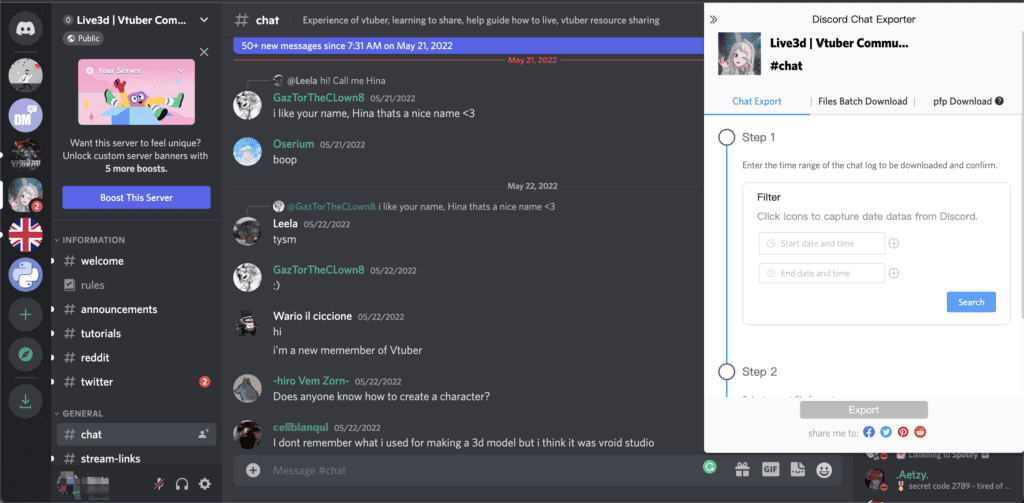This screenshot has height=503, width=1024.
Task: Click create invite icon on chat channel
Action: click(x=203, y=434)
